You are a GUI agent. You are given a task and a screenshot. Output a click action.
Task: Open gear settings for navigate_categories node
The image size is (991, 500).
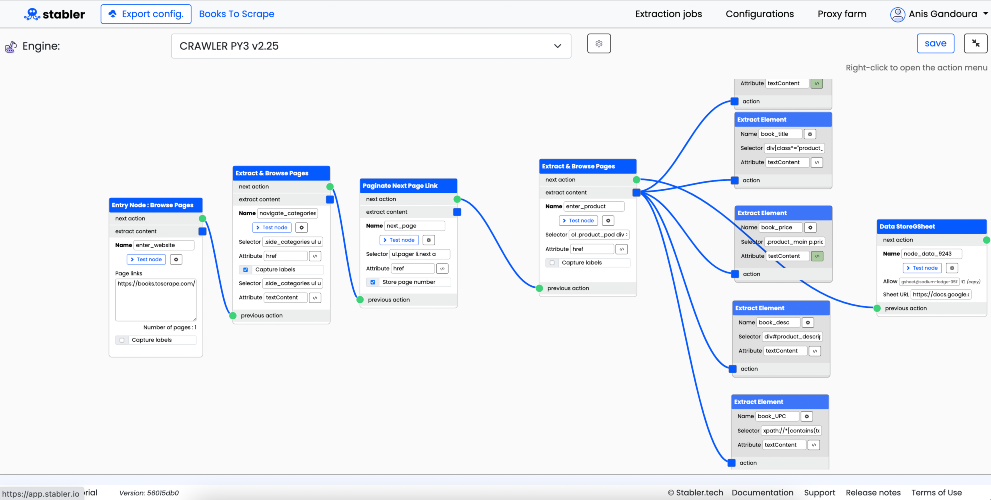(x=302, y=227)
